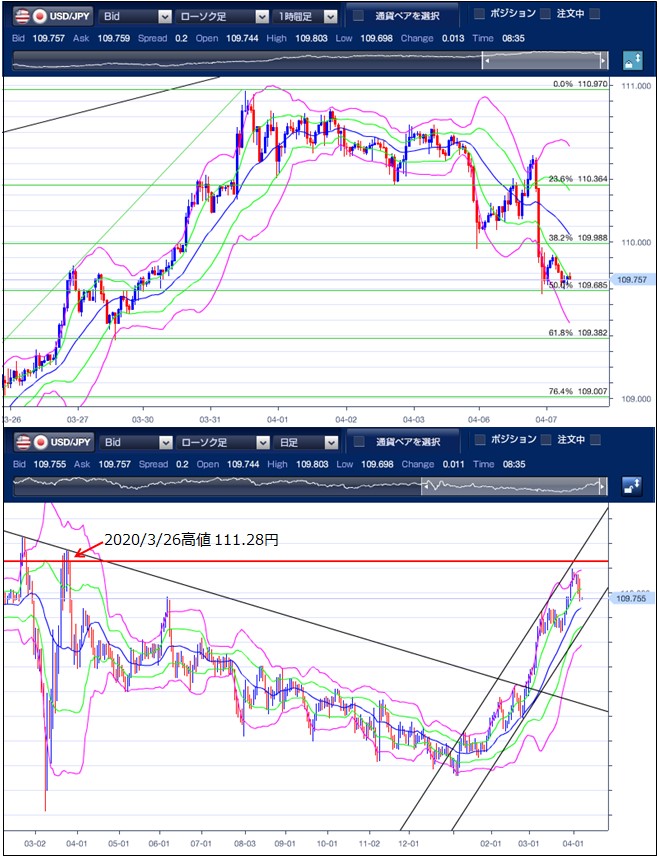Click the 61.8% Fibonacci level label
The width and height of the screenshot is (659, 859).
(560, 332)
